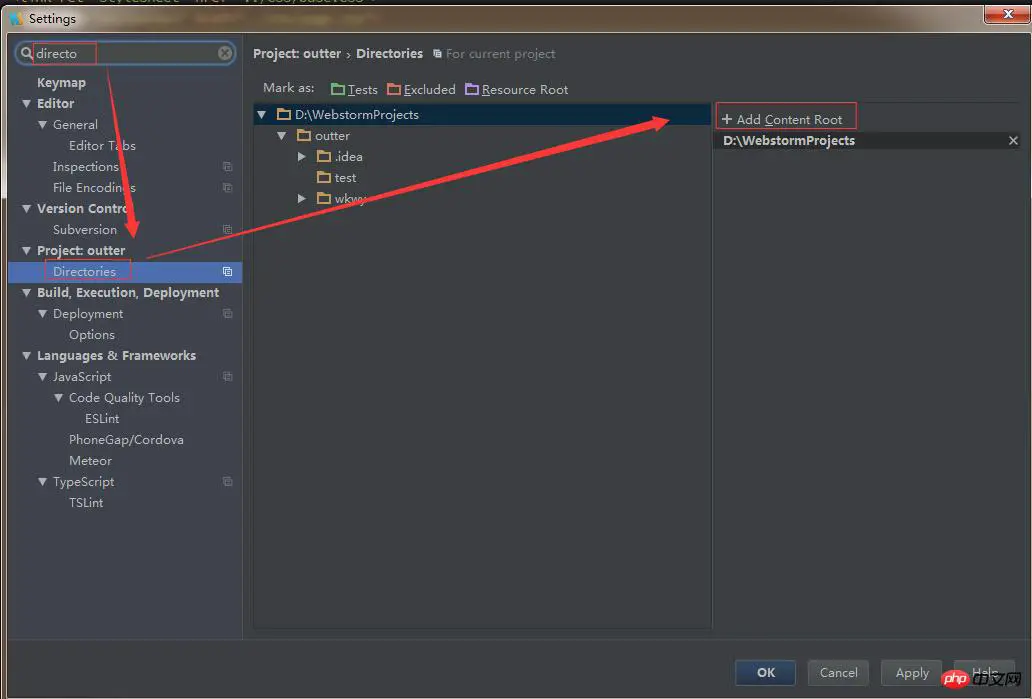Open the ESLint settings page
1032x699 pixels.
102,419
